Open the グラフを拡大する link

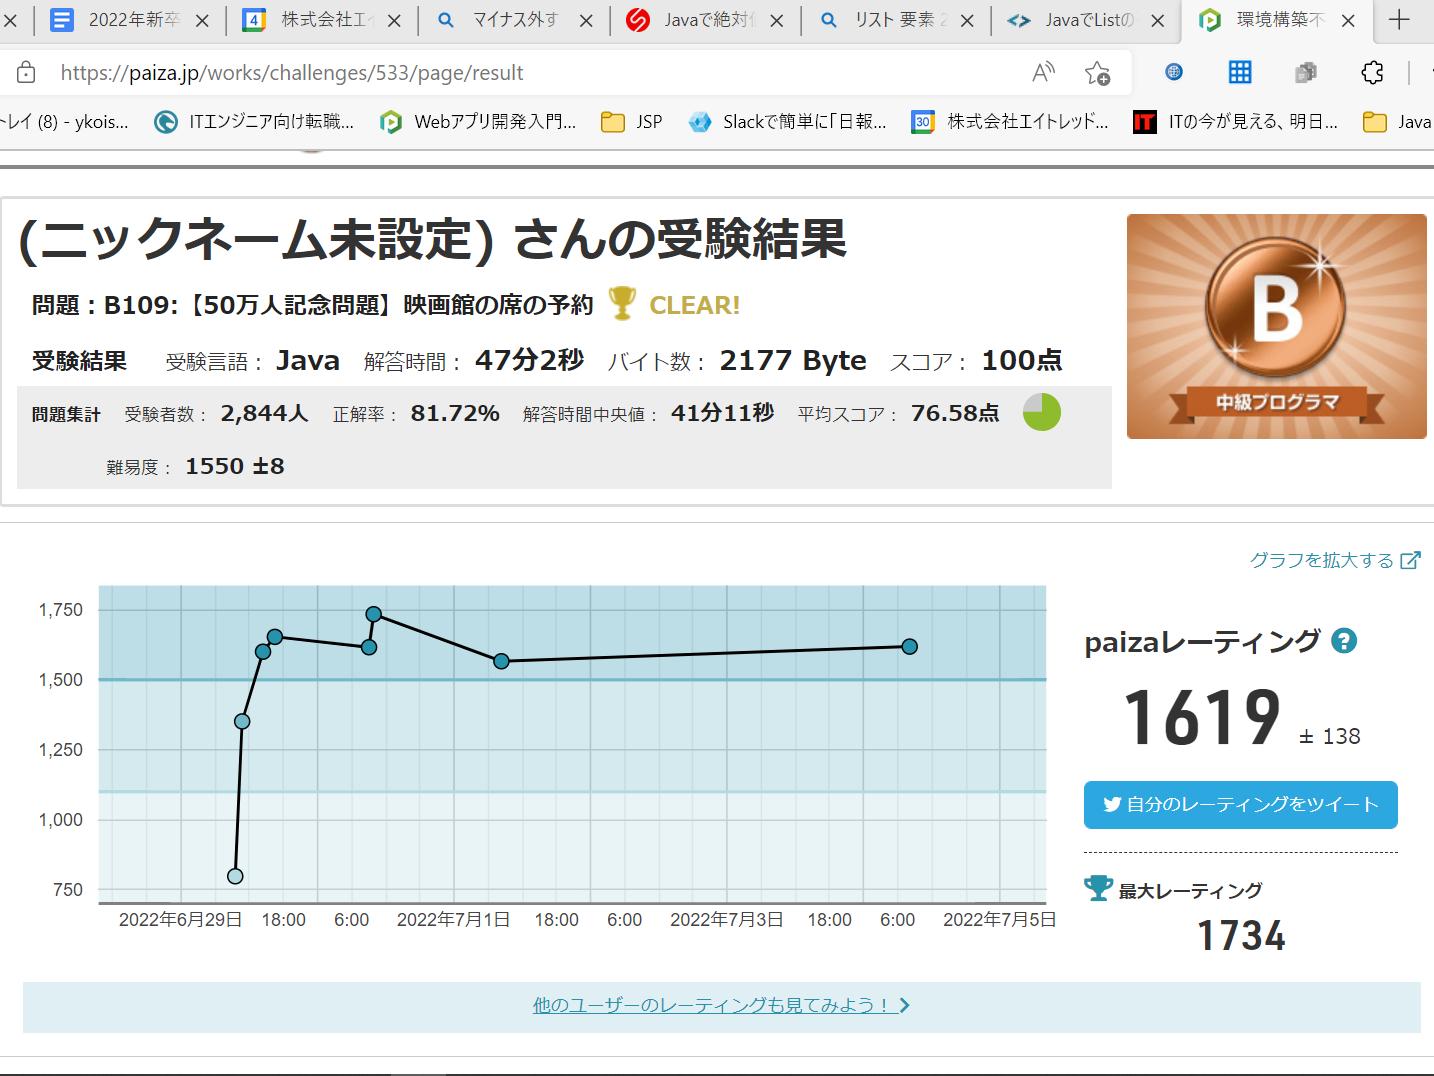tap(1334, 560)
